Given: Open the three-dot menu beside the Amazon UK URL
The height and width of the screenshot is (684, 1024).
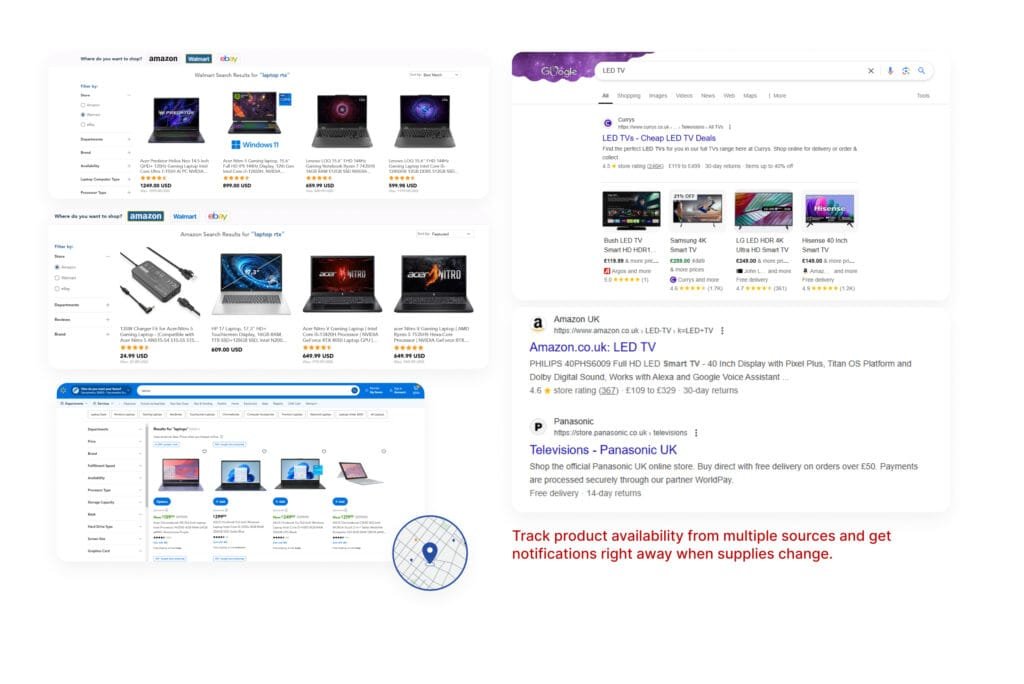Looking at the screenshot, I should (x=722, y=331).
